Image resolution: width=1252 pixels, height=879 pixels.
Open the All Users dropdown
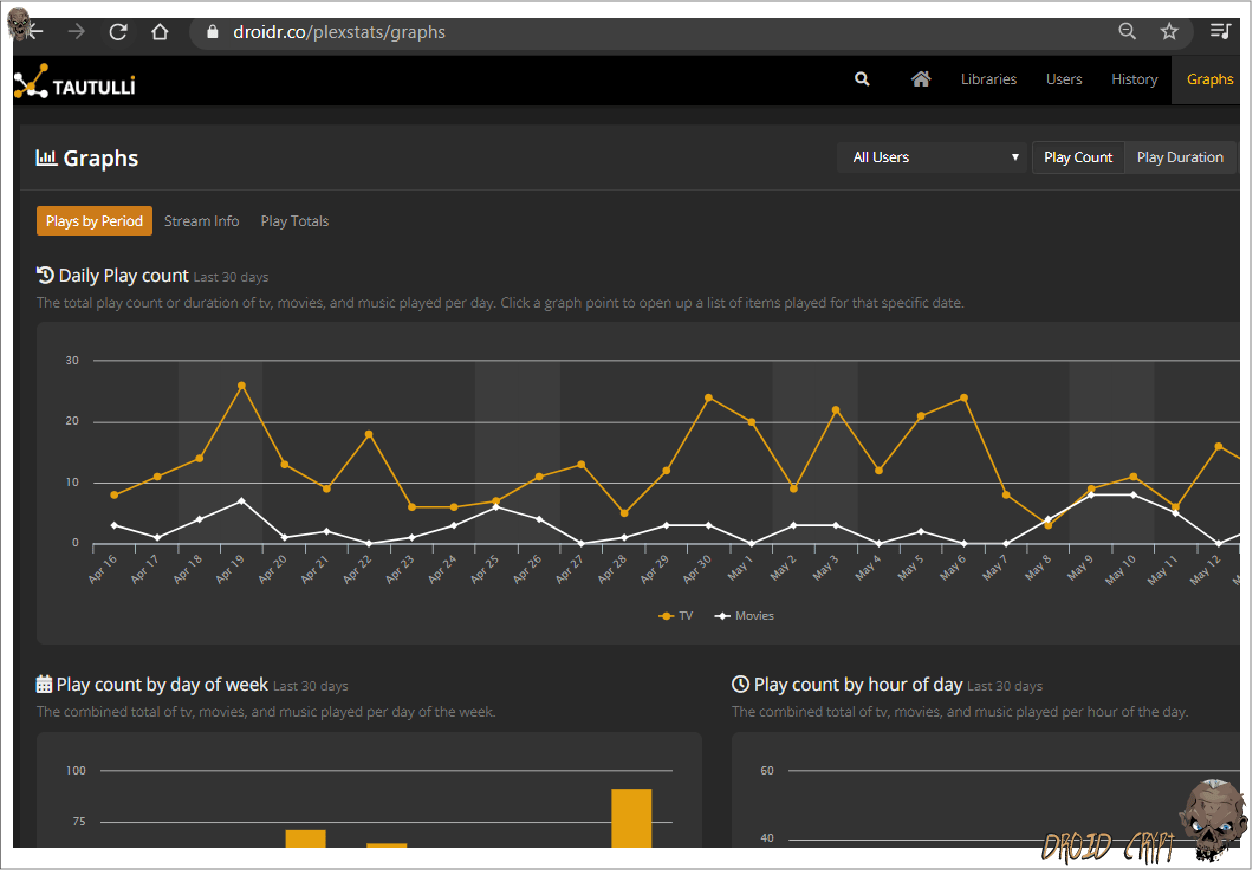pyautogui.click(x=931, y=157)
